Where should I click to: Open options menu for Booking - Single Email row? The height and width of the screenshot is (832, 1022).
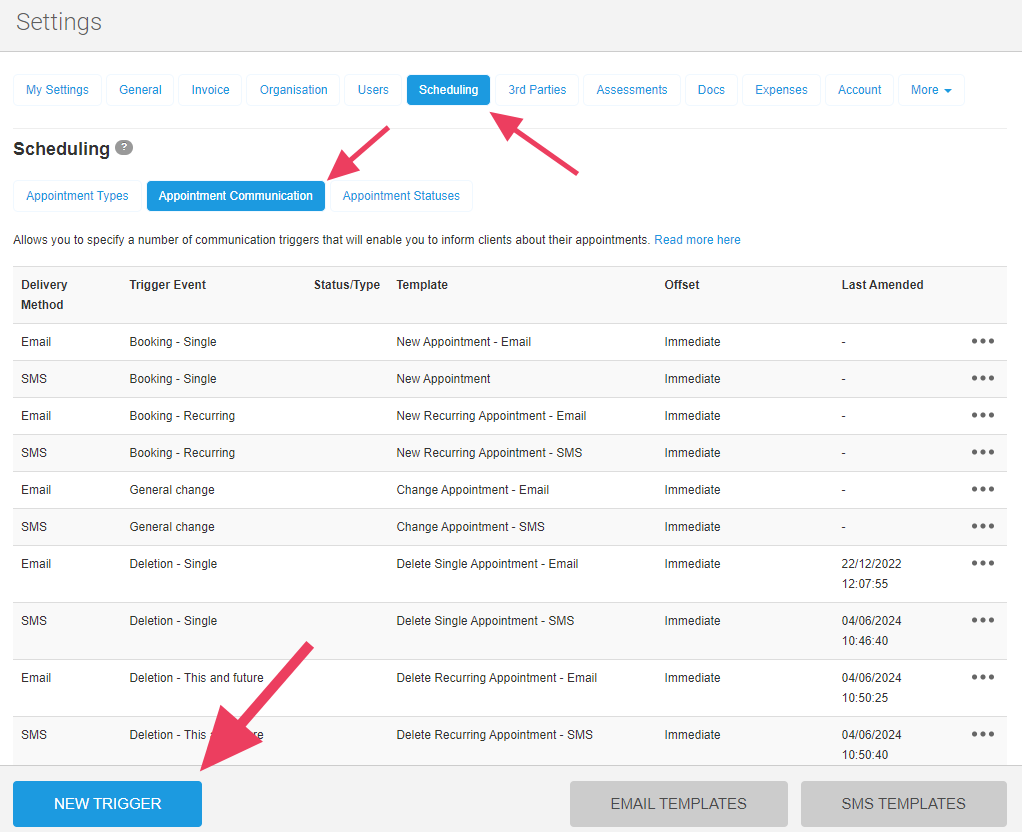pos(982,341)
